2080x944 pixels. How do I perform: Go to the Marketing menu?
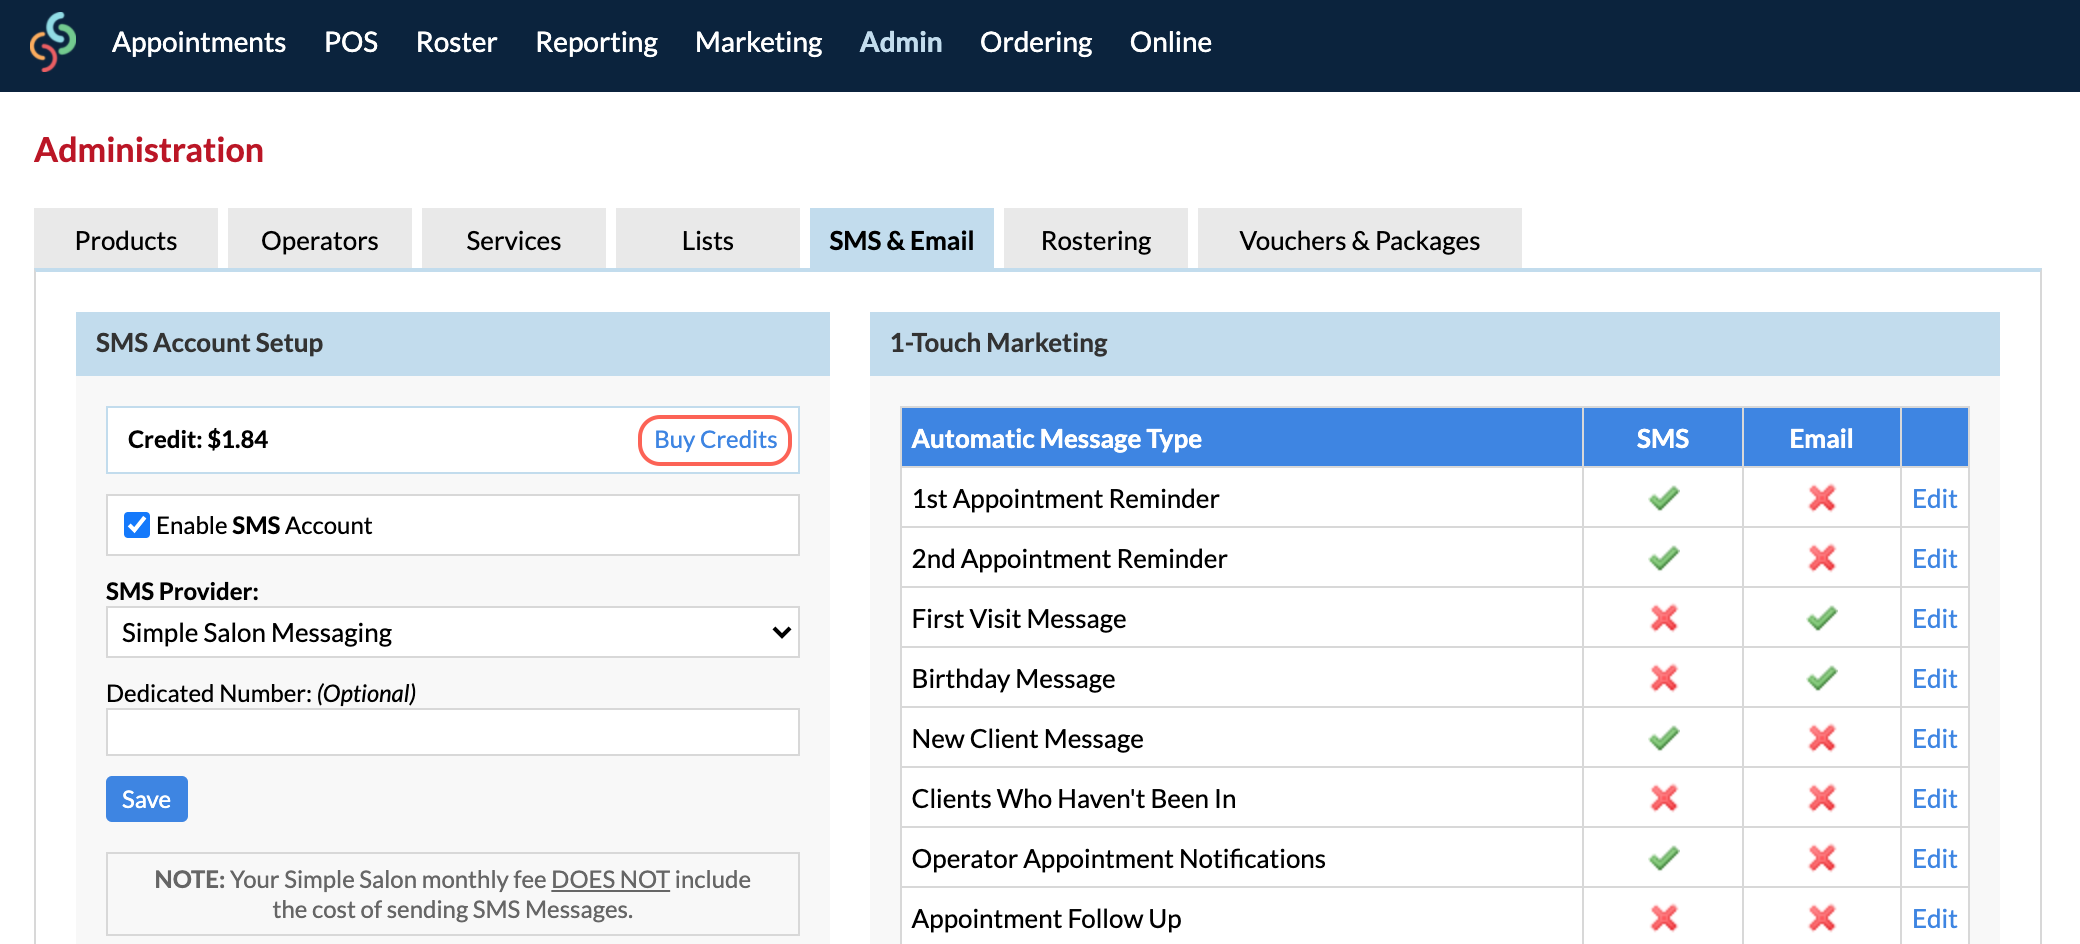[758, 42]
